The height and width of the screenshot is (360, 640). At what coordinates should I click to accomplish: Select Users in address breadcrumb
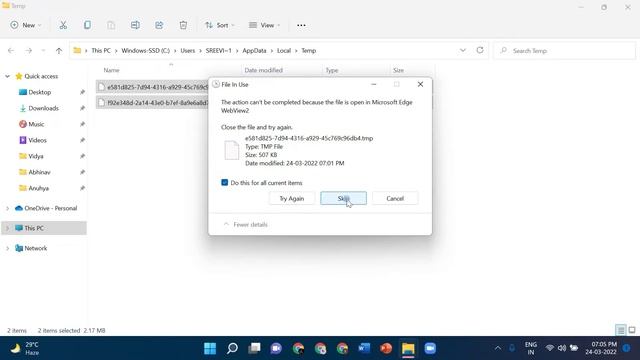(188, 51)
